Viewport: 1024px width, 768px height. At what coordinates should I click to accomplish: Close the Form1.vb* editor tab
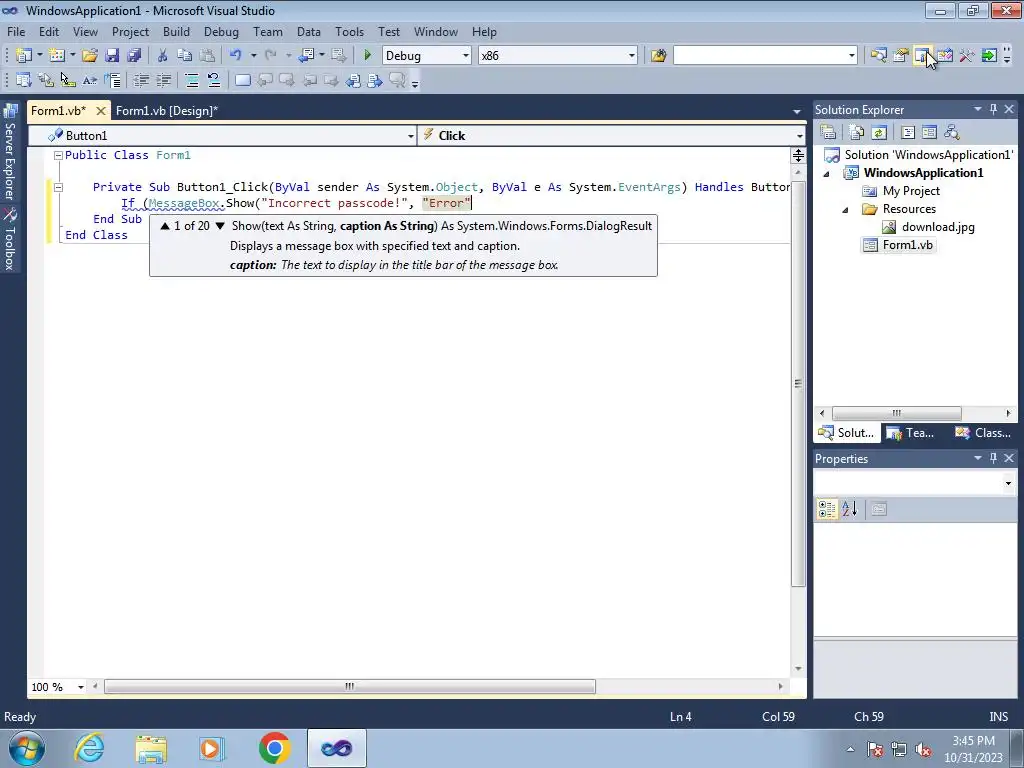[101, 111]
